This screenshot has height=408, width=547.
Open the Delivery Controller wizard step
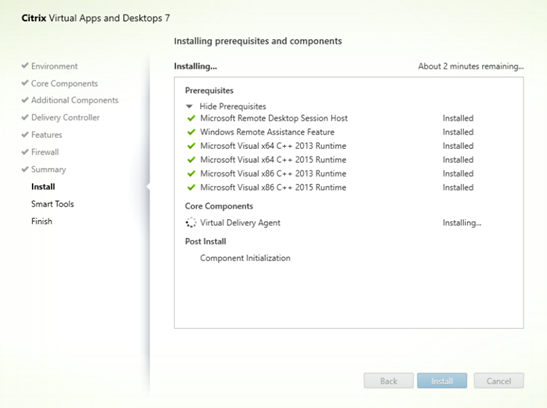(x=66, y=118)
